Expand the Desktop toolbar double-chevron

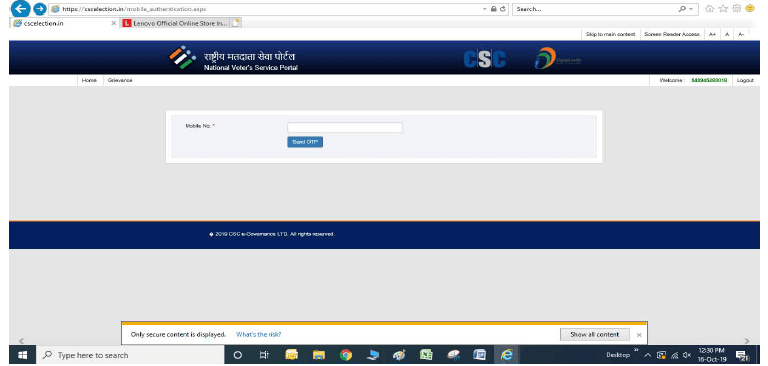637,350
